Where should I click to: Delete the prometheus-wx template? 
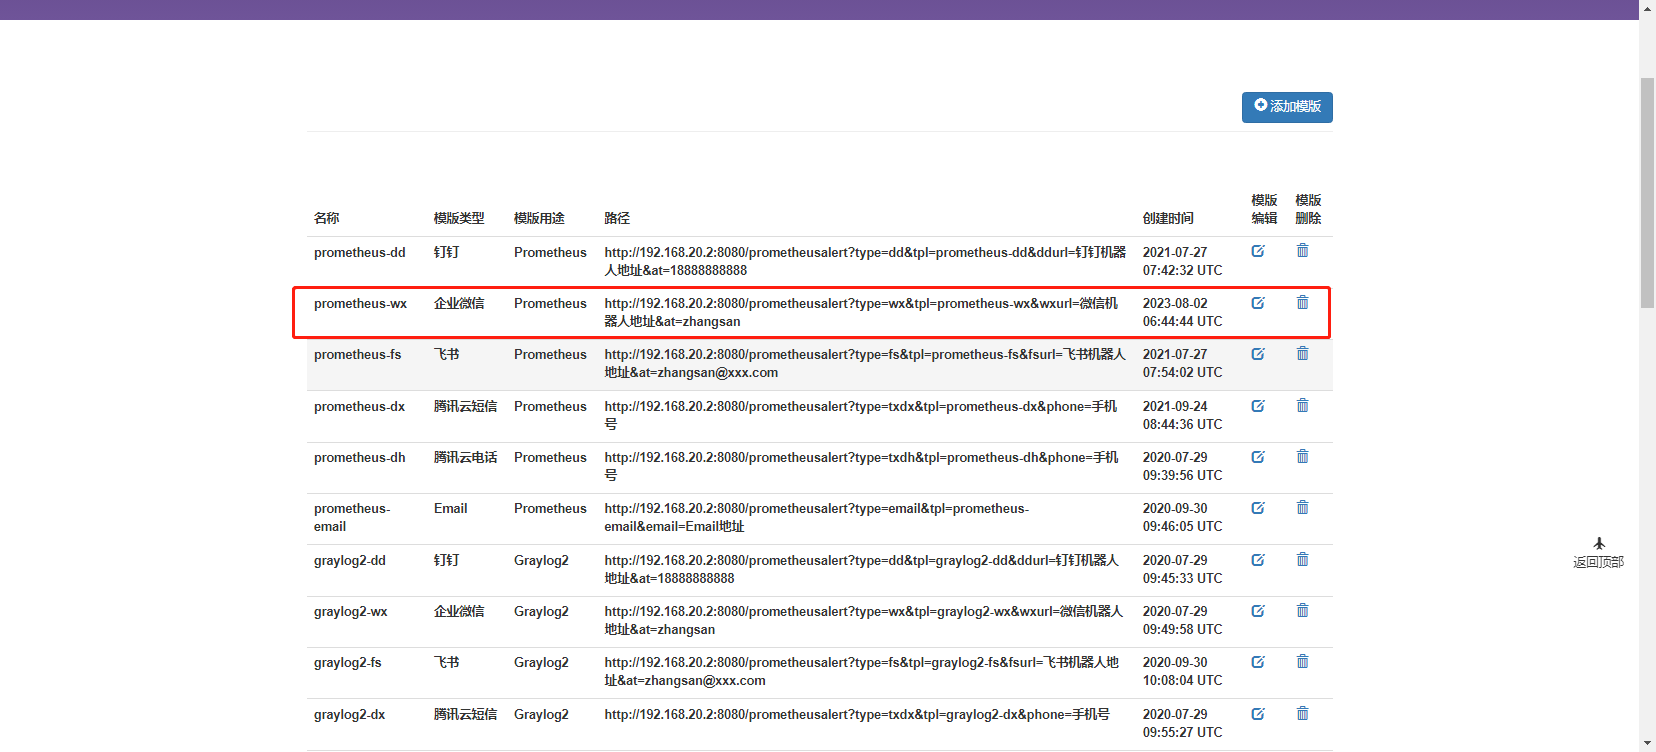(1302, 302)
